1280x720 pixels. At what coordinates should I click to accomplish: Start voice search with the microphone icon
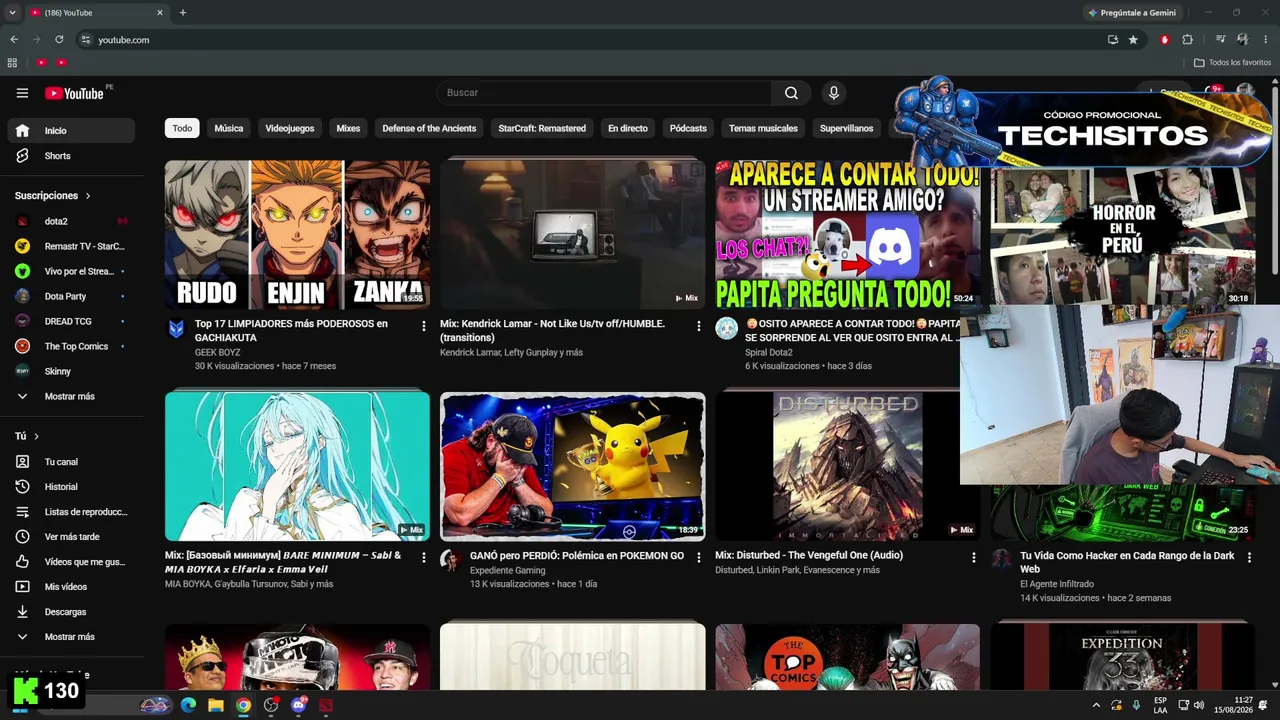coord(834,93)
